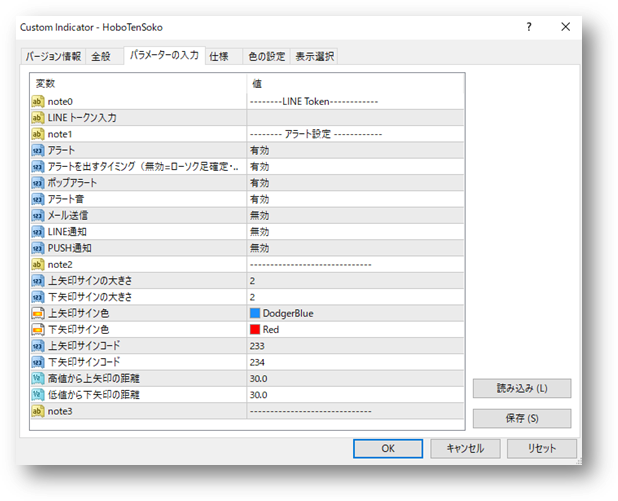Image resolution: width=618 pixels, height=501 pixels.
Task: Click the icon beside 上矢印サインコード
Action: coord(37,346)
